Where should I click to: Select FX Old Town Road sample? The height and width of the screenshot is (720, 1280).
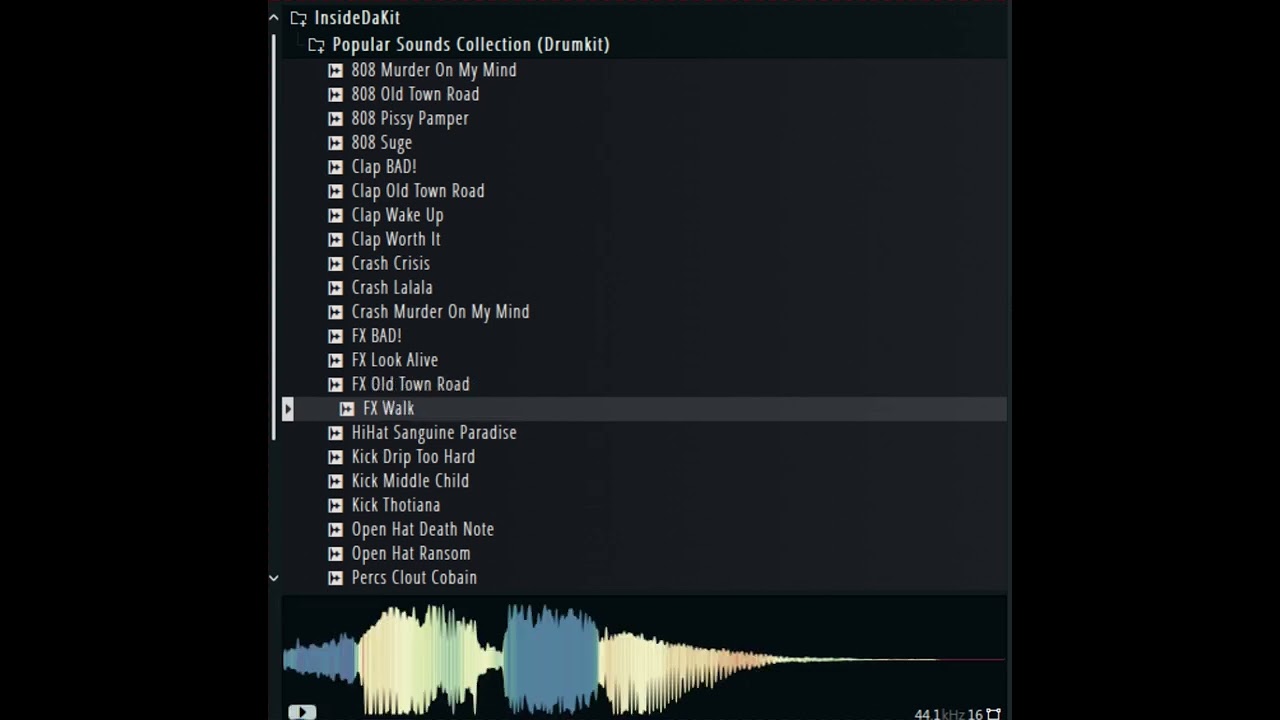tap(410, 384)
